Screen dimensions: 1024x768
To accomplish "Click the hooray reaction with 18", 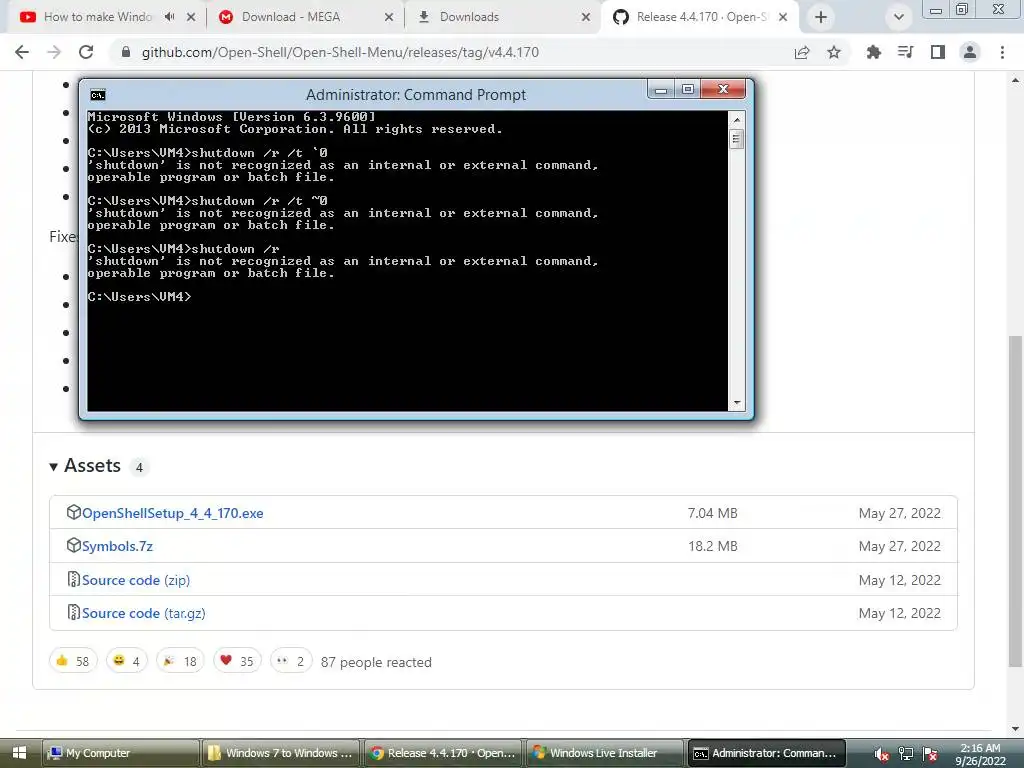I will (x=180, y=661).
